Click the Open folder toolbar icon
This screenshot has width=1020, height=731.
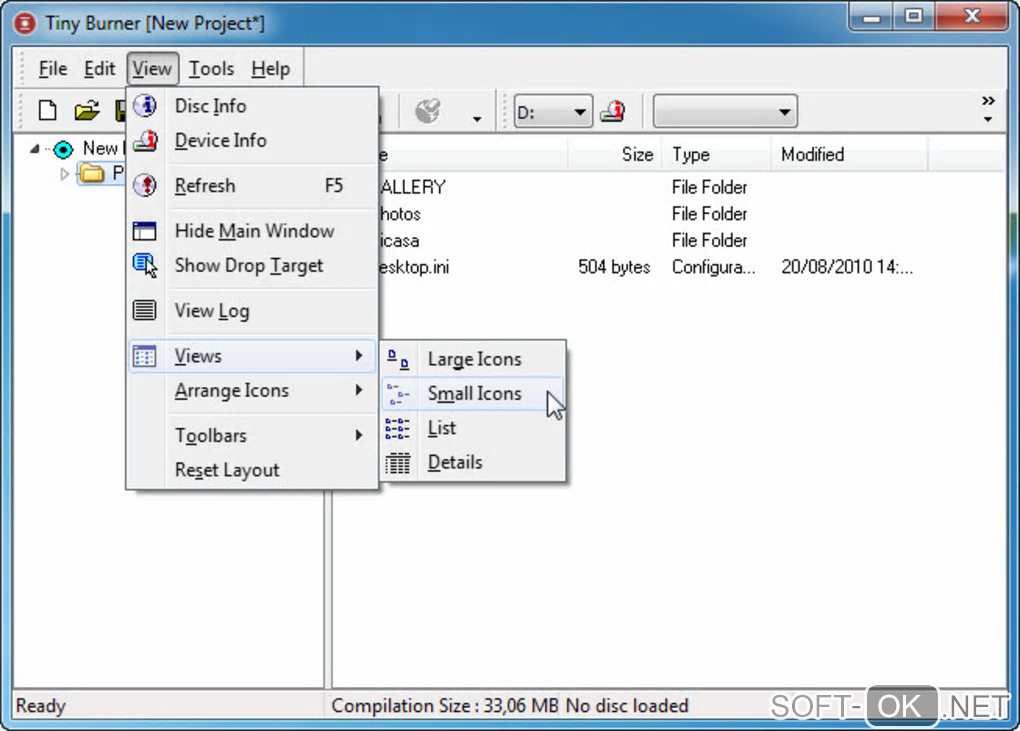pyautogui.click(x=87, y=111)
